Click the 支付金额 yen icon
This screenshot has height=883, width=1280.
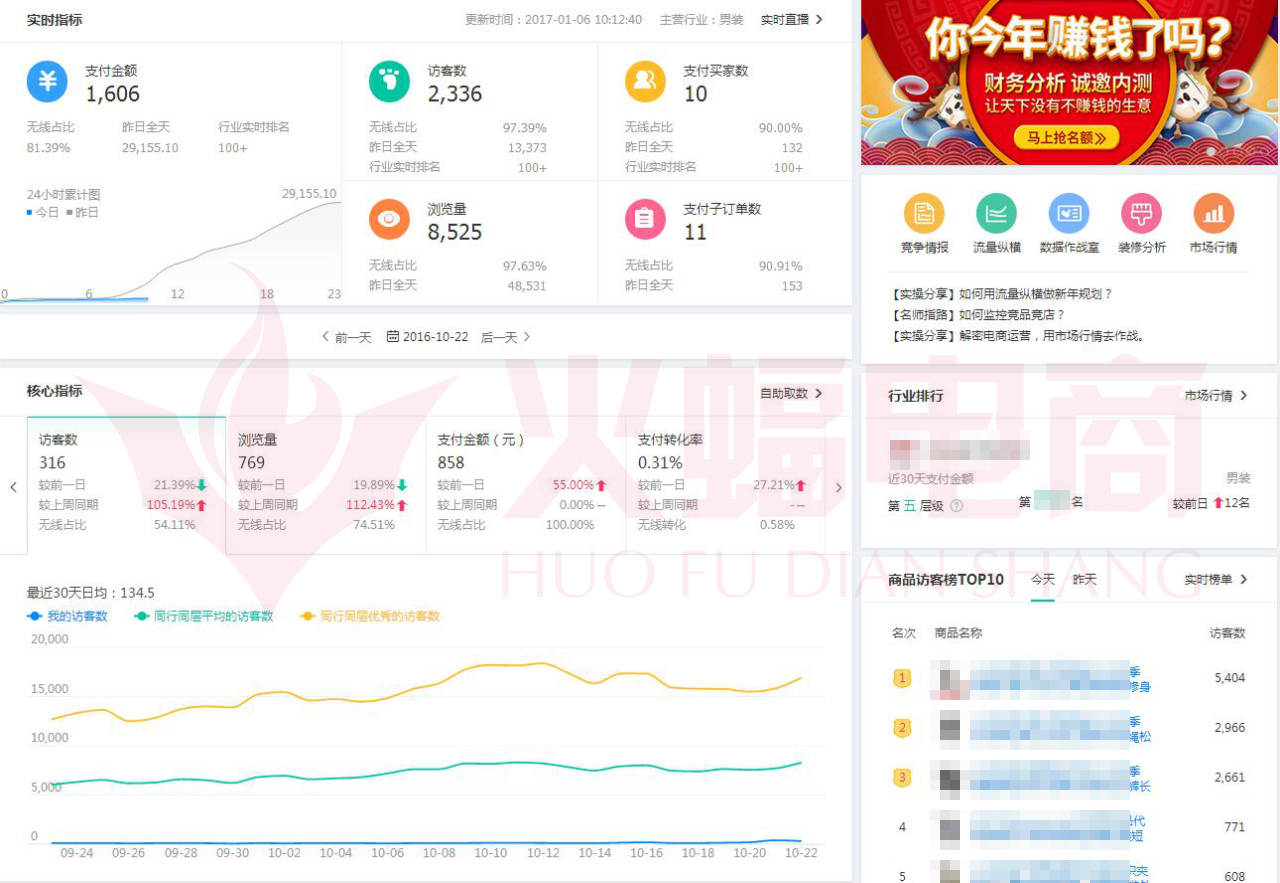coord(47,82)
